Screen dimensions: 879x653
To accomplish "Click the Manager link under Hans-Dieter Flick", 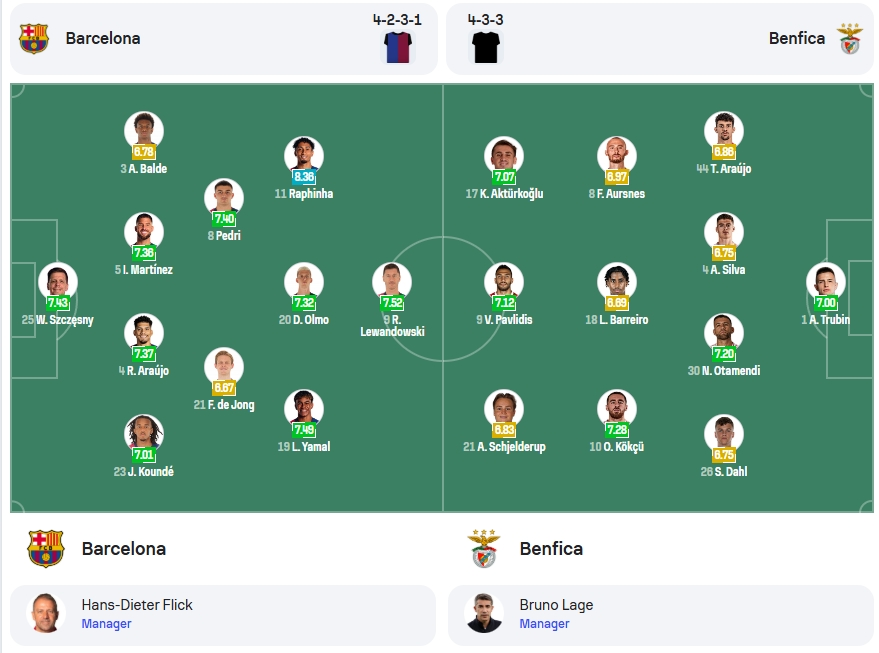I will (106, 623).
